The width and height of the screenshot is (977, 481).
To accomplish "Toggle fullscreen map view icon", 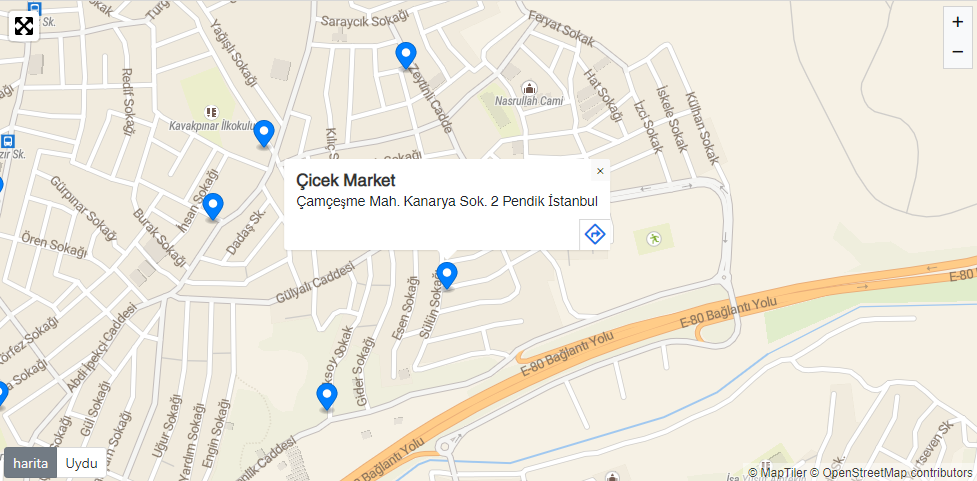I will click(24, 26).
